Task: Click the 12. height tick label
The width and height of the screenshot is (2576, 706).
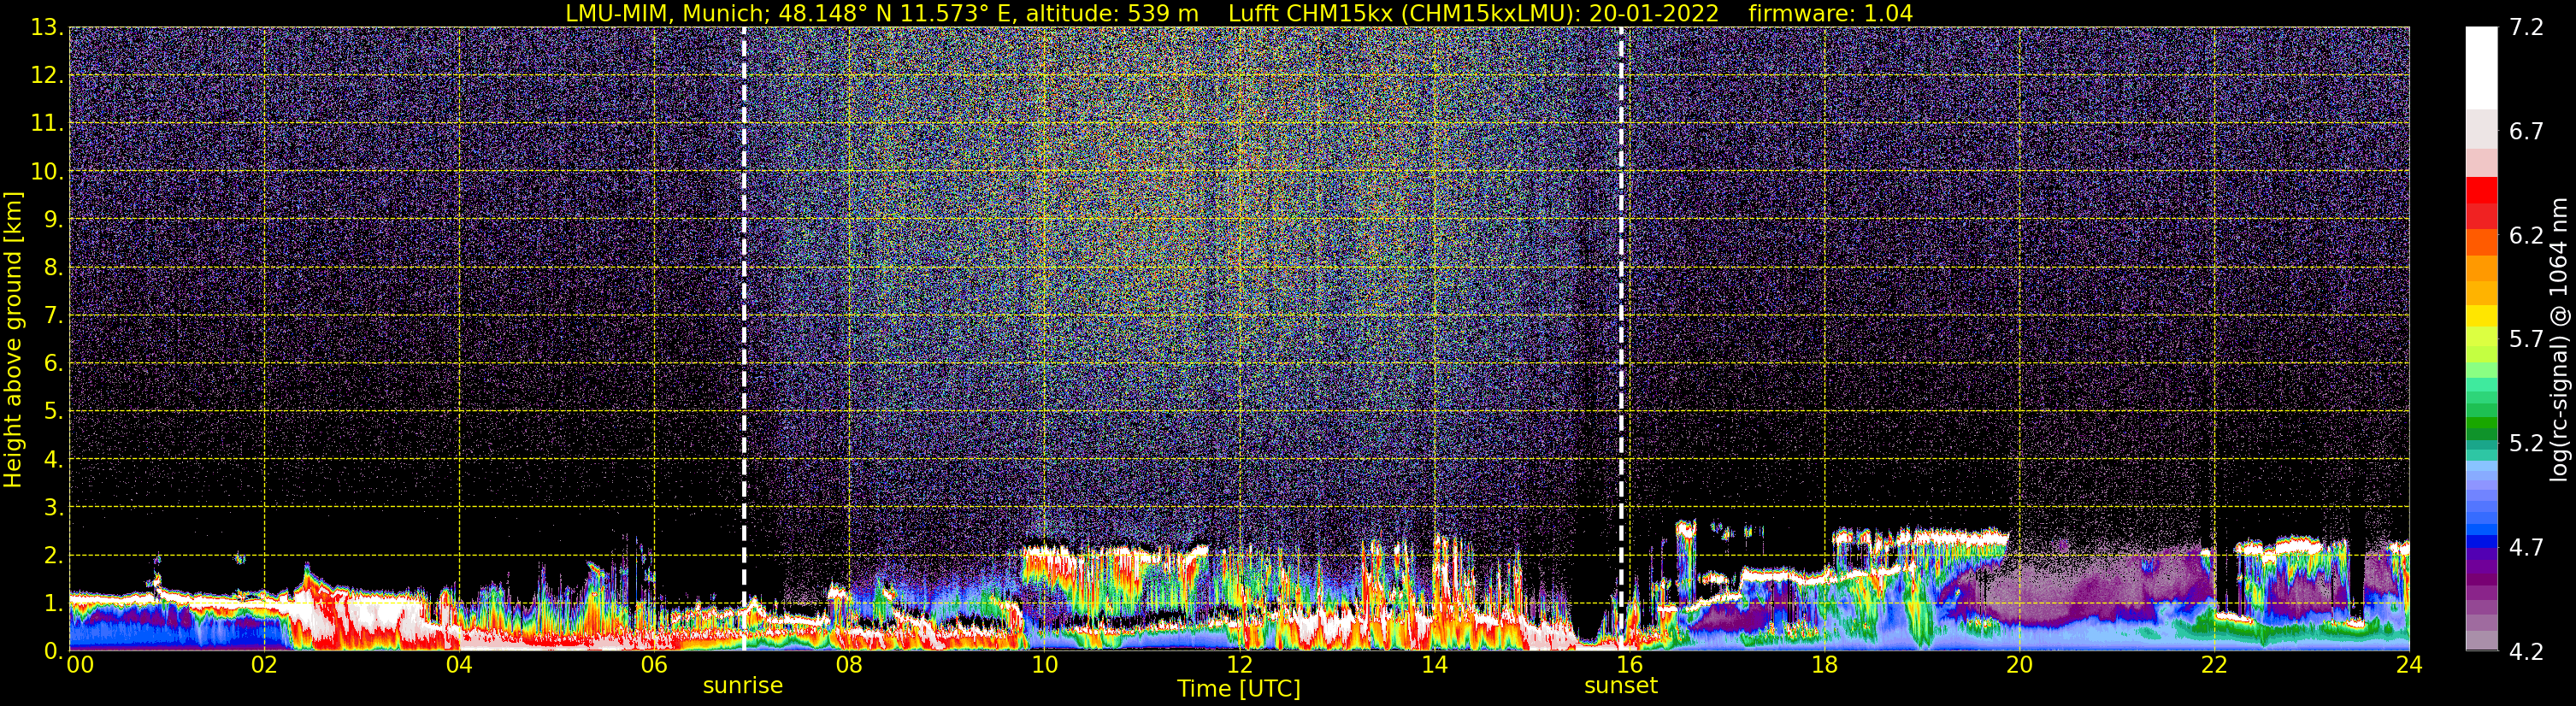Action: [47, 76]
